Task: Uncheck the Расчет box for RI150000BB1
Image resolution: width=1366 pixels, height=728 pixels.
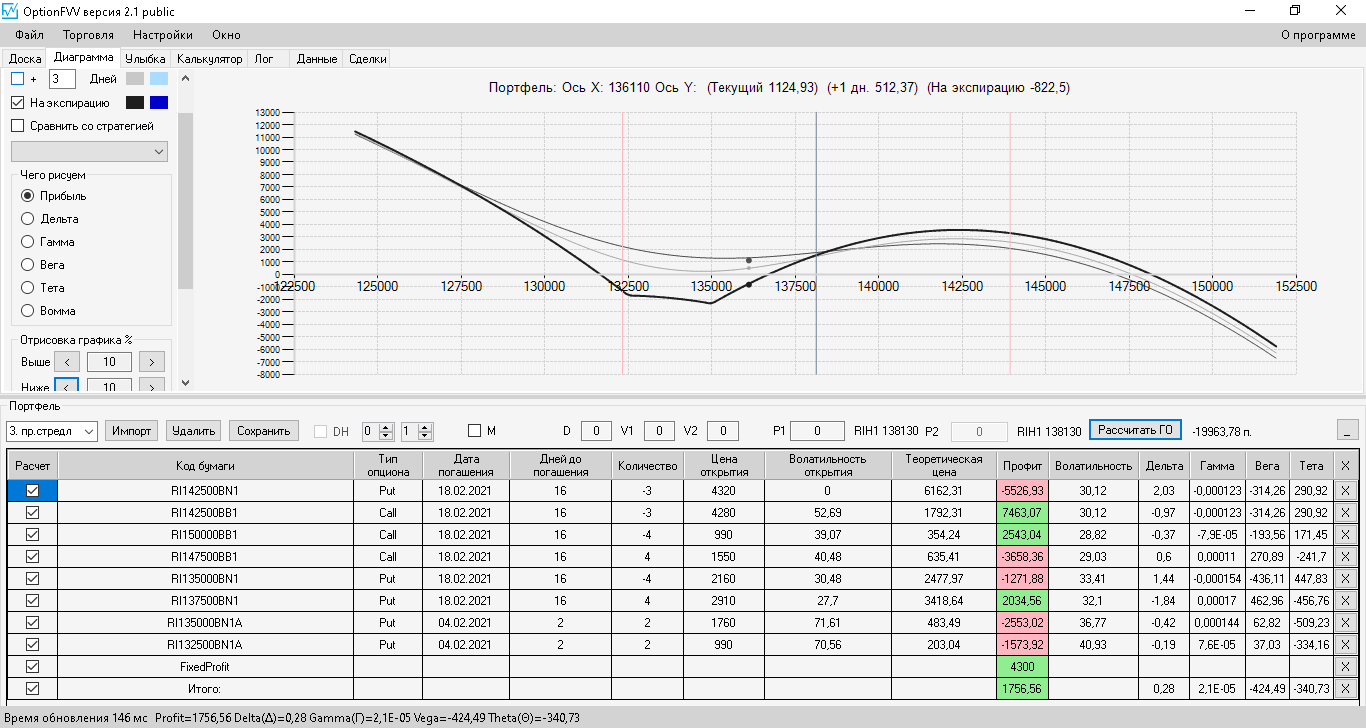Action: click(32, 535)
